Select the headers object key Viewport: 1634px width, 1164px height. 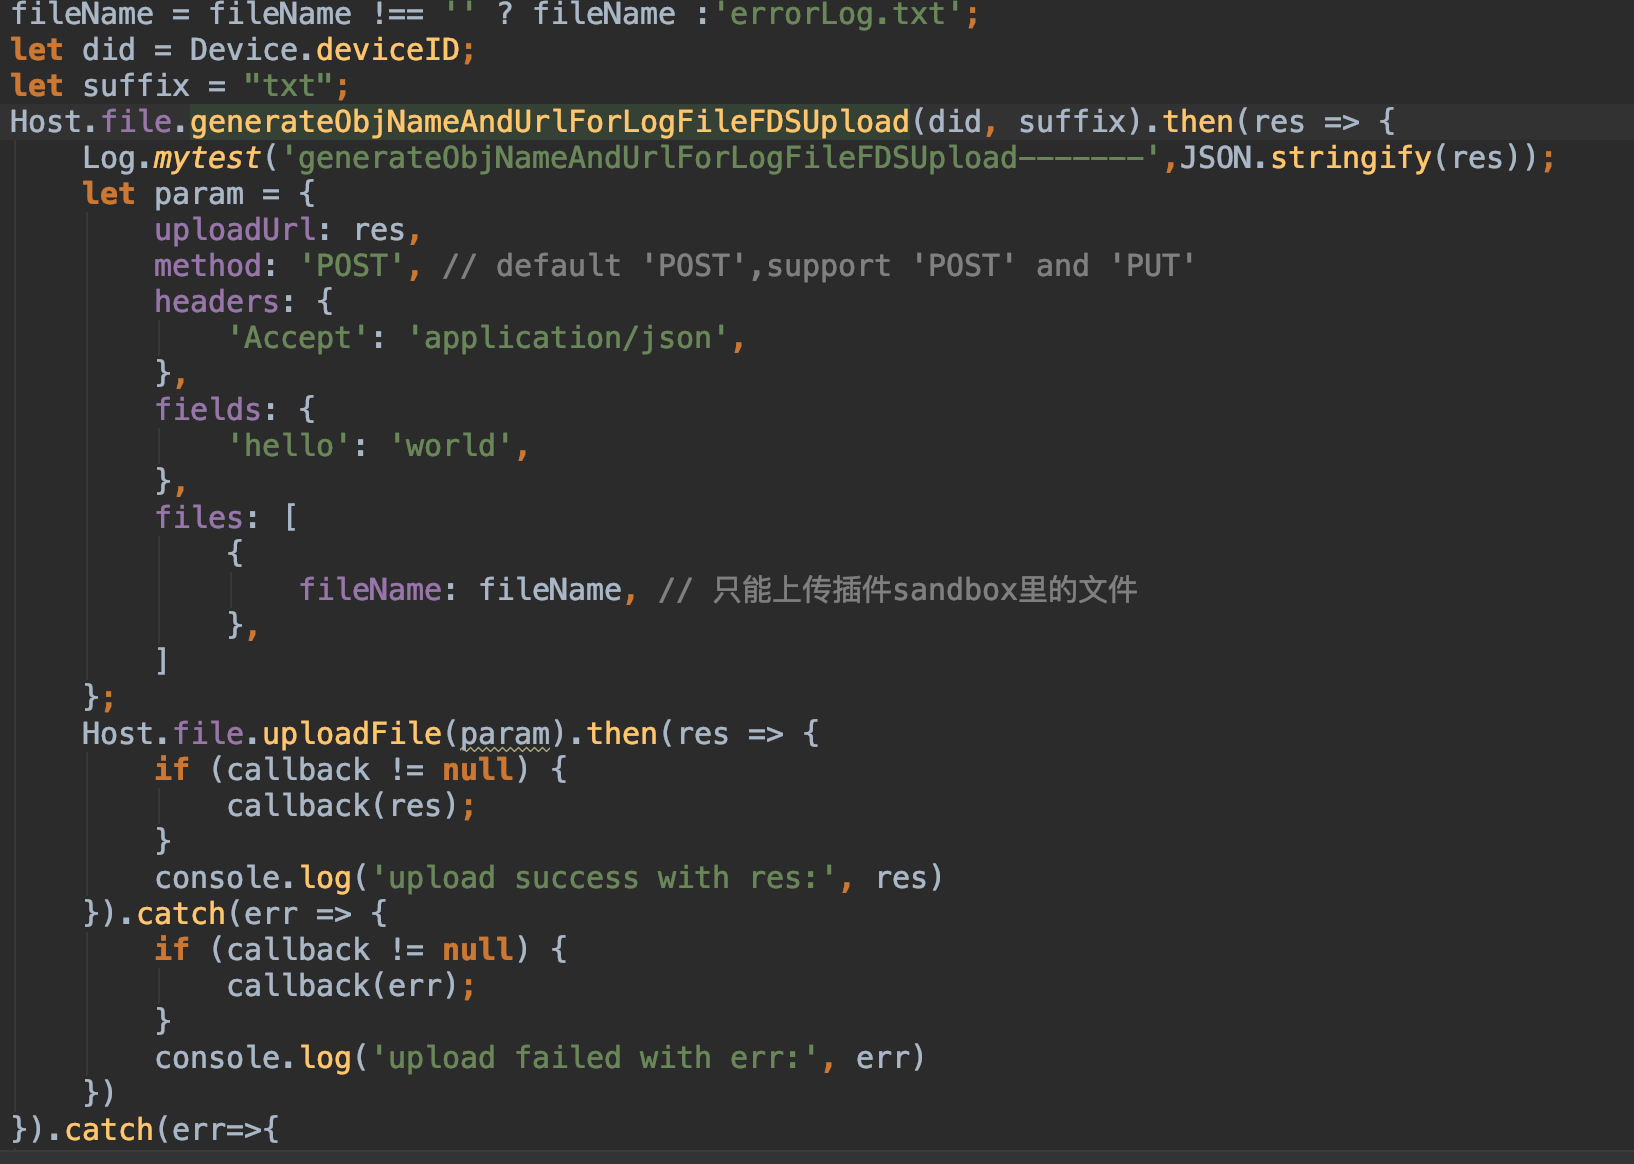coord(216,301)
